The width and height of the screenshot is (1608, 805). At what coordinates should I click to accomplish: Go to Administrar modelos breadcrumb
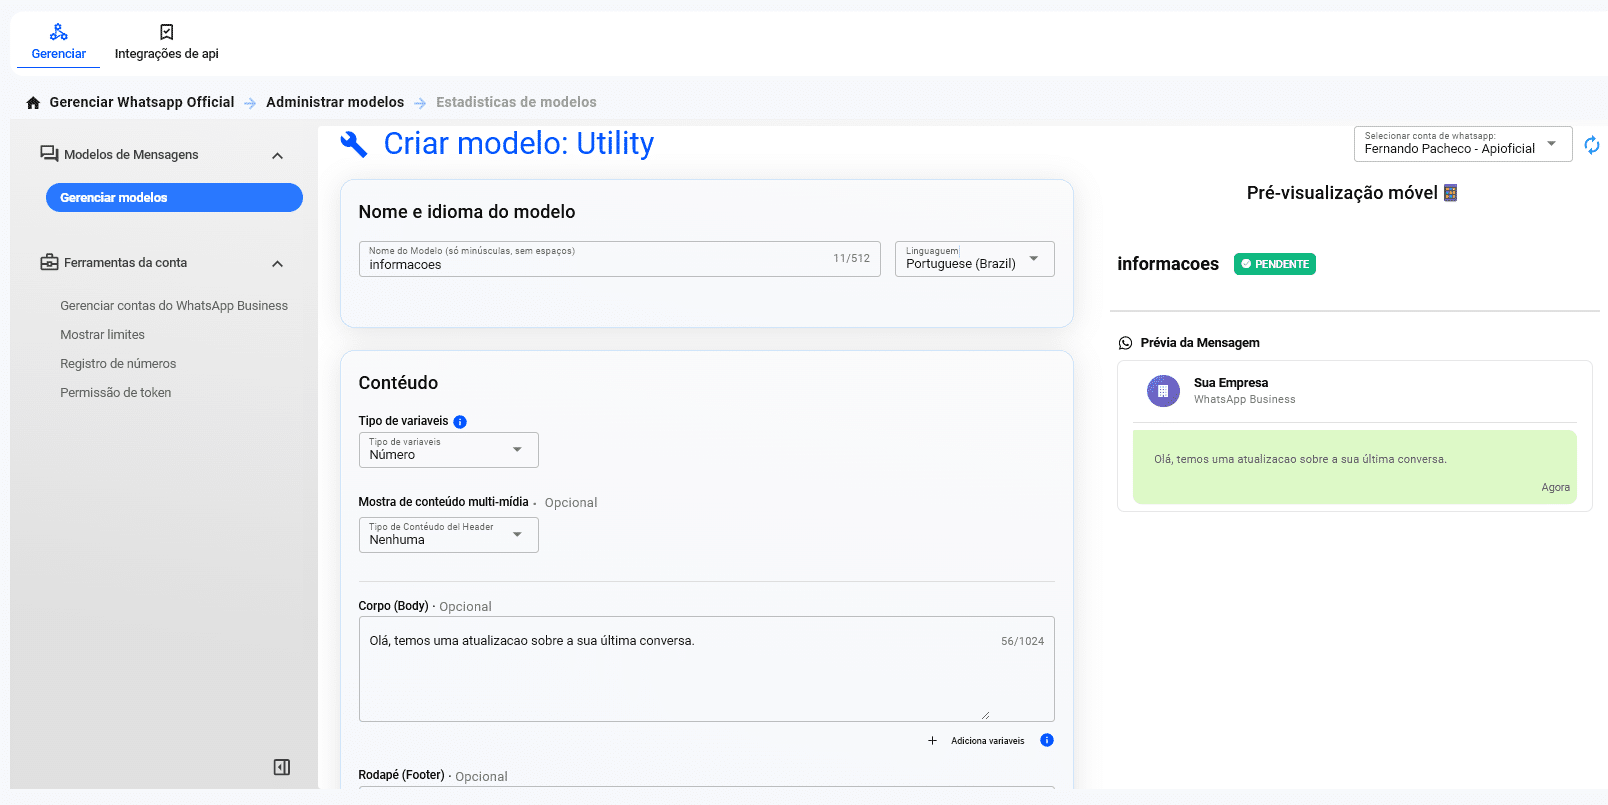[x=334, y=102]
